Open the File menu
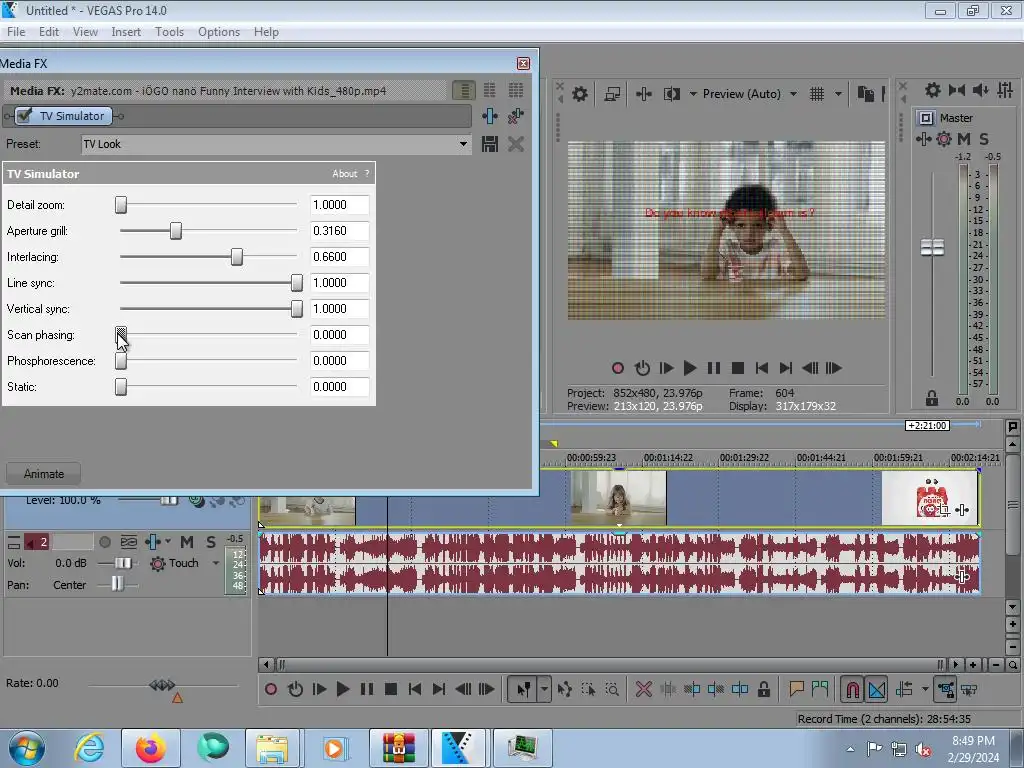 (x=16, y=32)
